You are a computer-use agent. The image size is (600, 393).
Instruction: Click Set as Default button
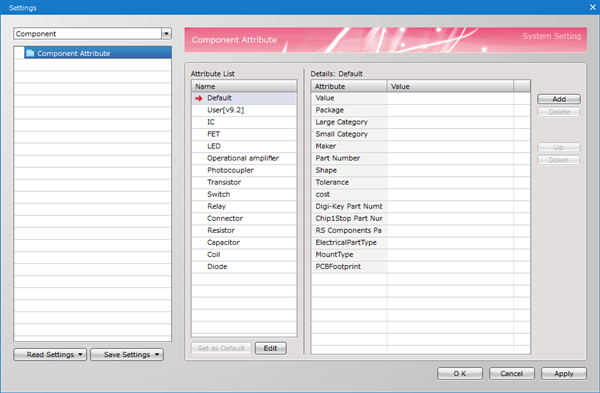pyautogui.click(x=221, y=348)
